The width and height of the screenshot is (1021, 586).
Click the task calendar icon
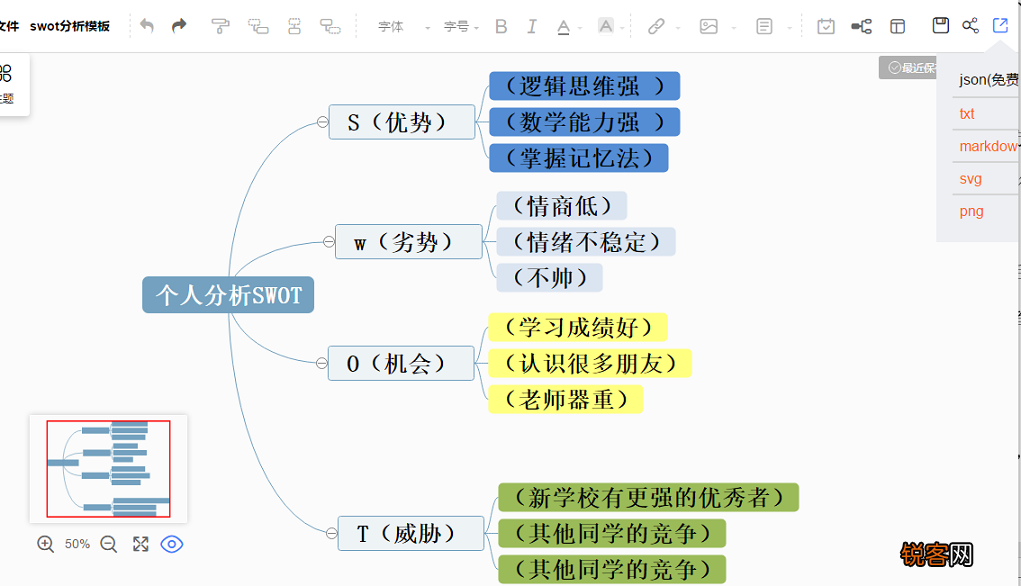826,26
